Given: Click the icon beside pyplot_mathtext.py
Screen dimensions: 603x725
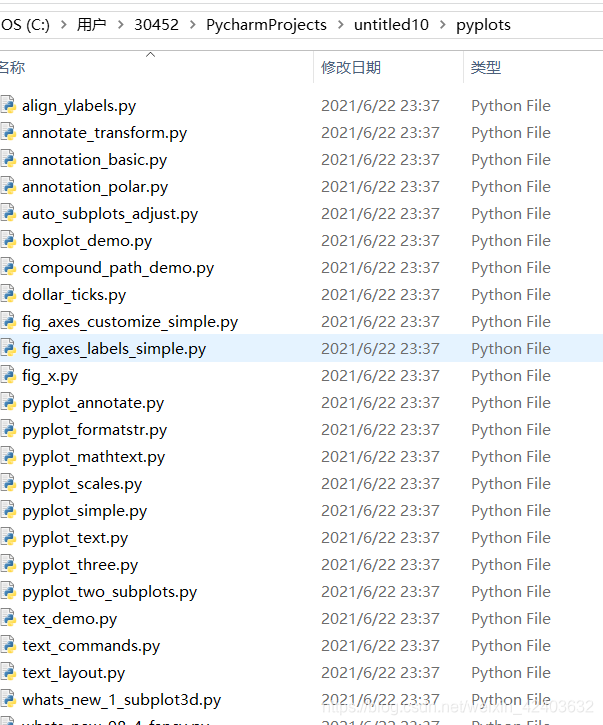Looking at the screenshot, I should click(8, 456).
